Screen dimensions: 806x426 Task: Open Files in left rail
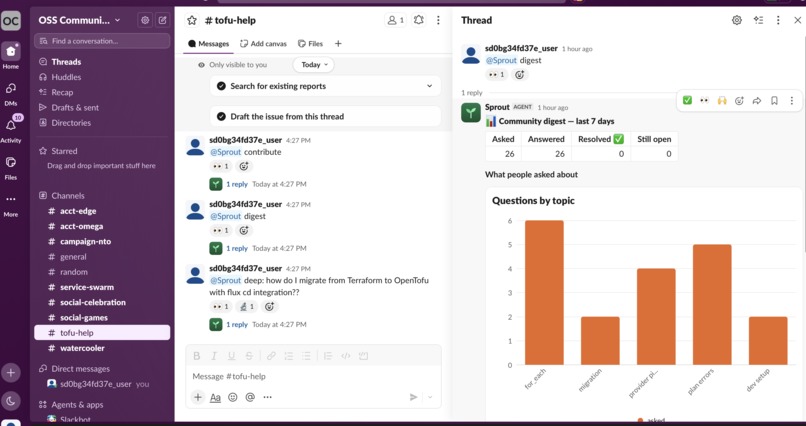[x=11, y=167]
